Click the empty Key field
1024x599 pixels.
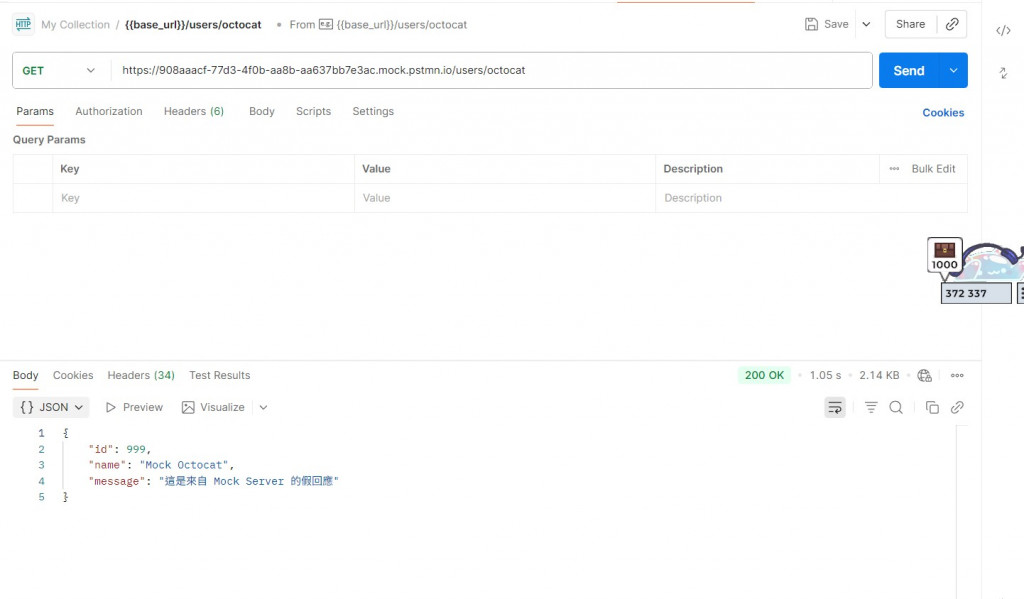[x=203, y=198]
